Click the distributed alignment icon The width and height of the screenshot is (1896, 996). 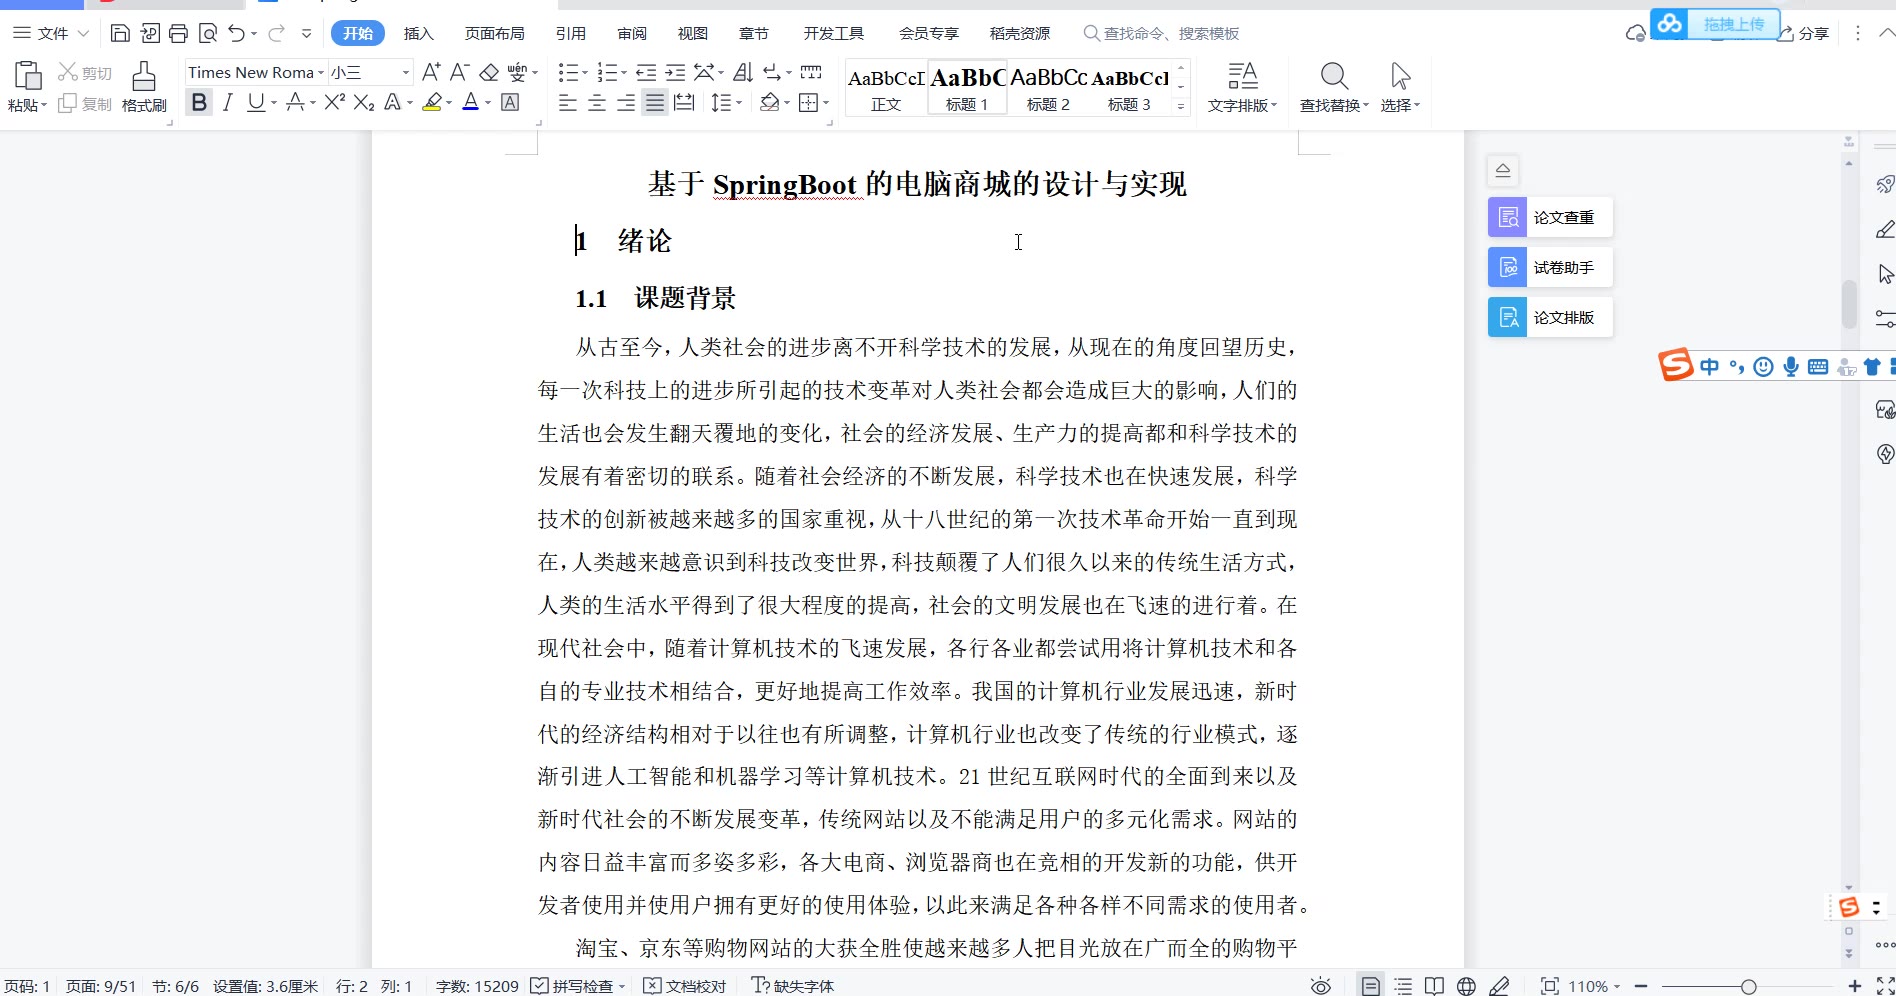684,102
